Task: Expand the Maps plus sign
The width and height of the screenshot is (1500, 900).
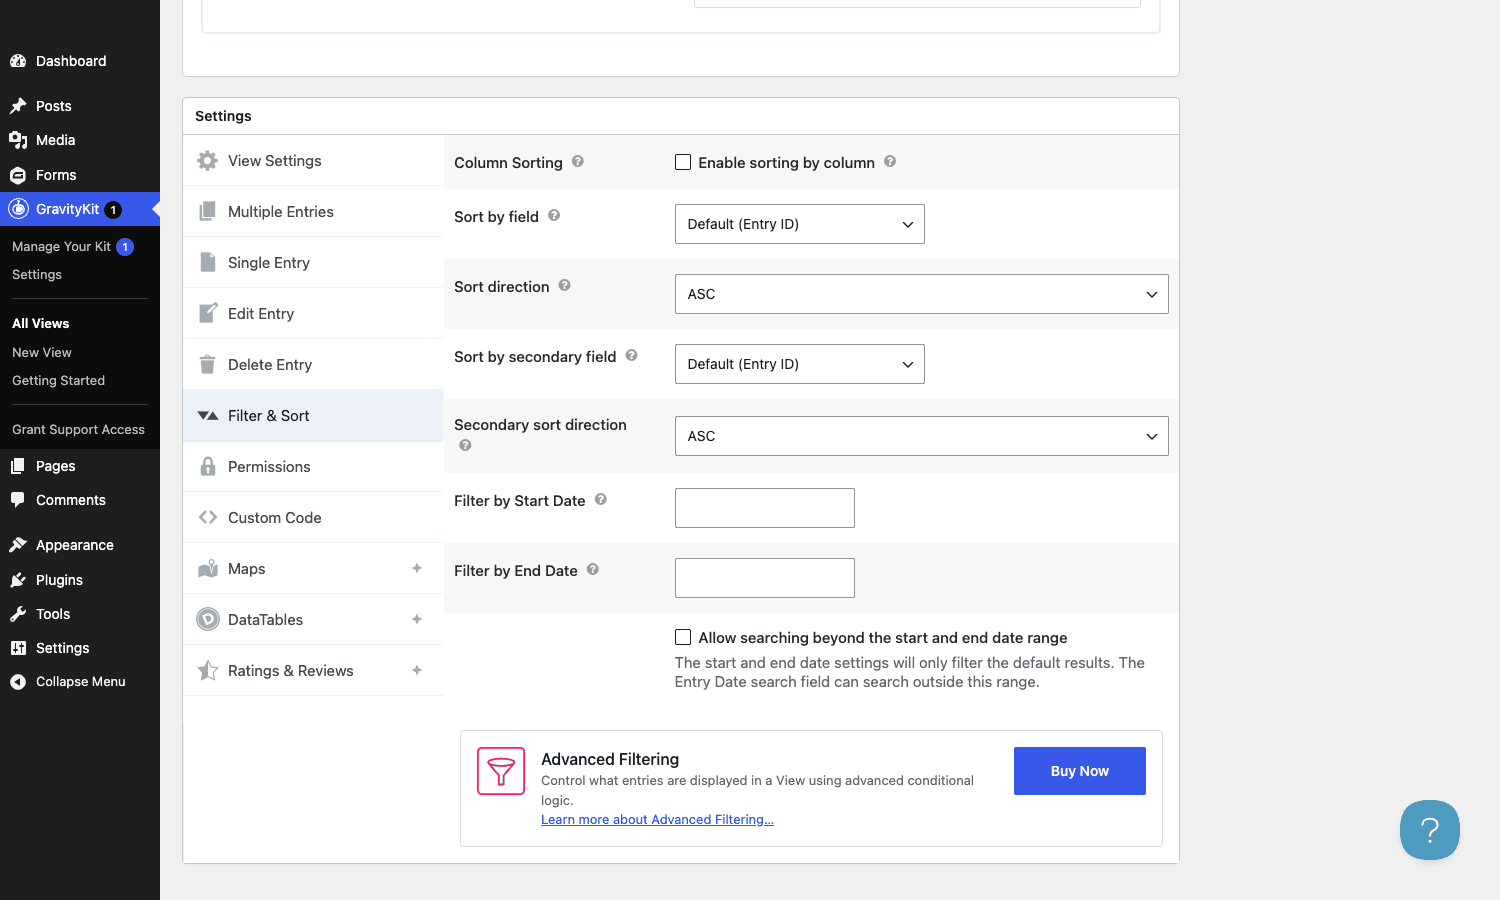Action: coord(417,568)
